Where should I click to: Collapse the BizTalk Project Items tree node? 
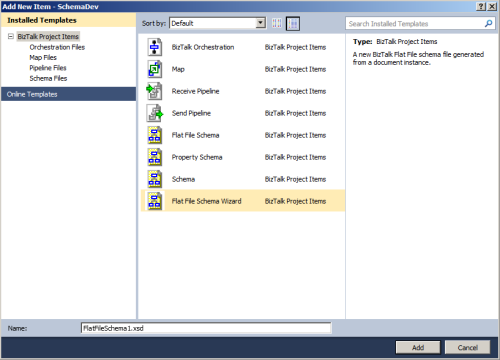pyautogui.click(x=11, y=36)
